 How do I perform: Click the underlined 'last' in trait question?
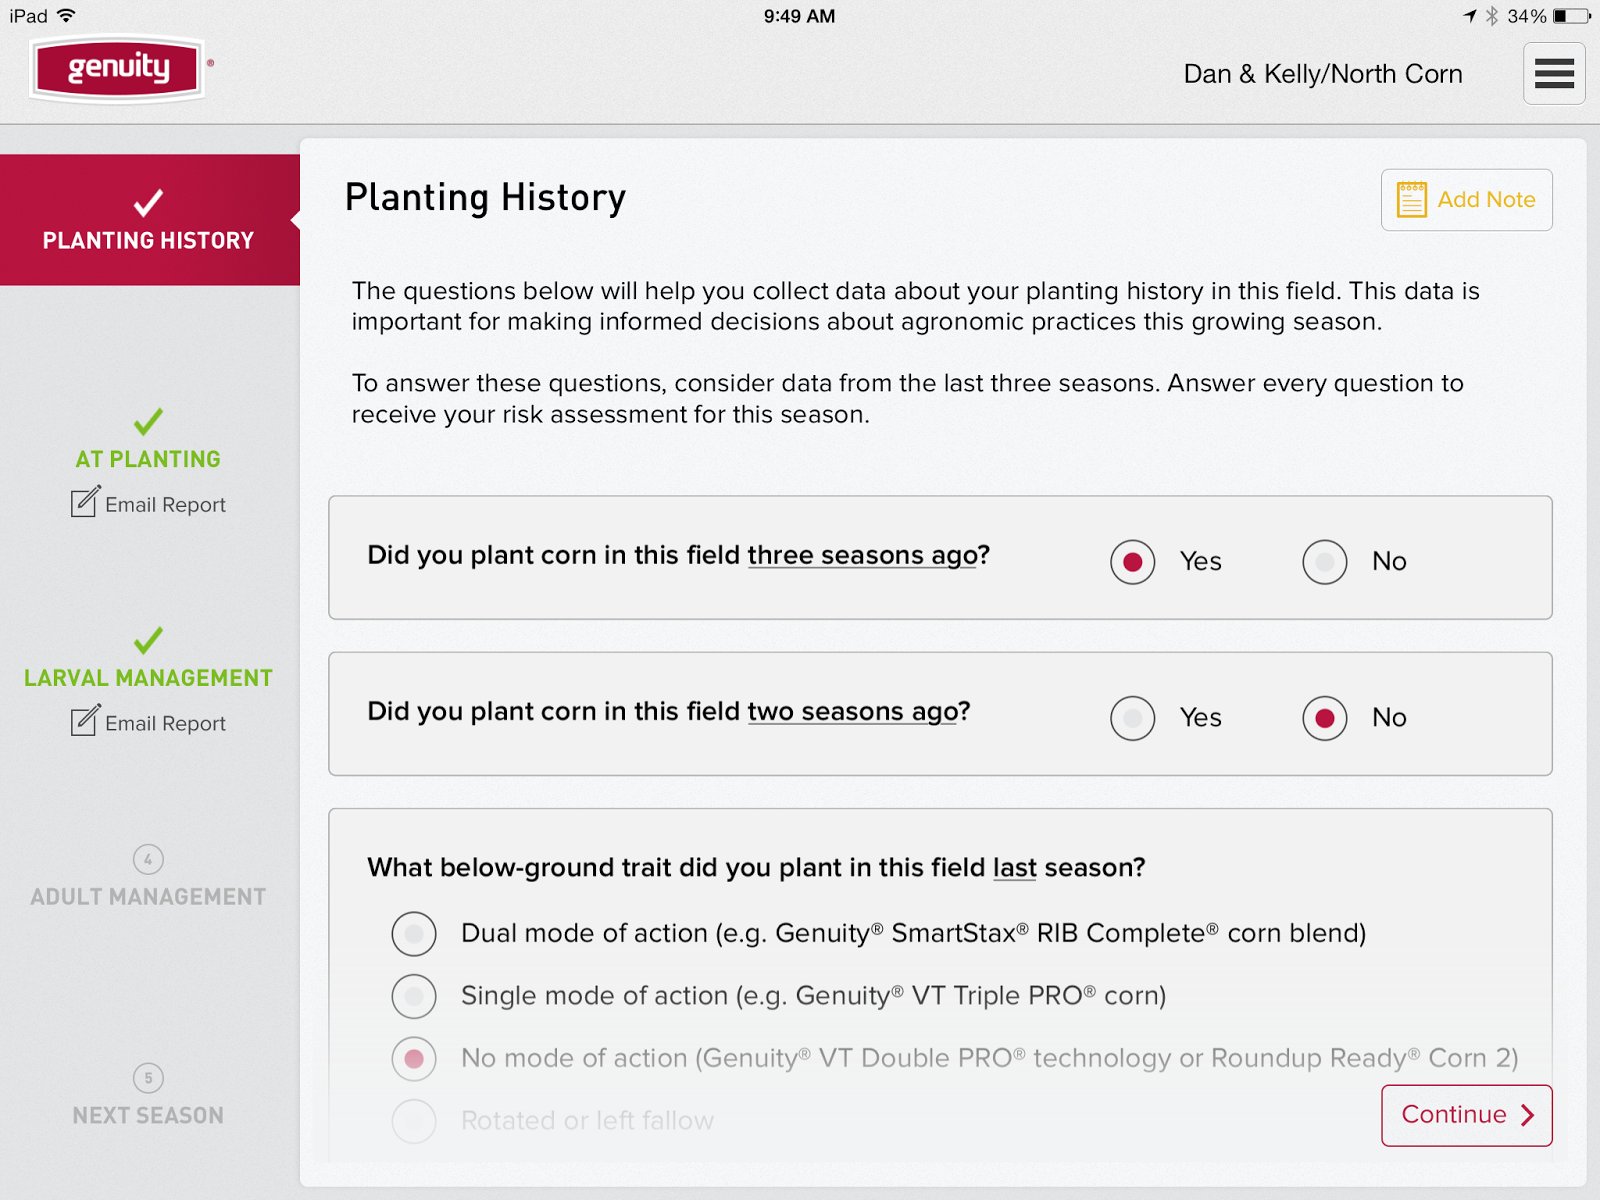pyautogui.click(x=1014, y=868)
